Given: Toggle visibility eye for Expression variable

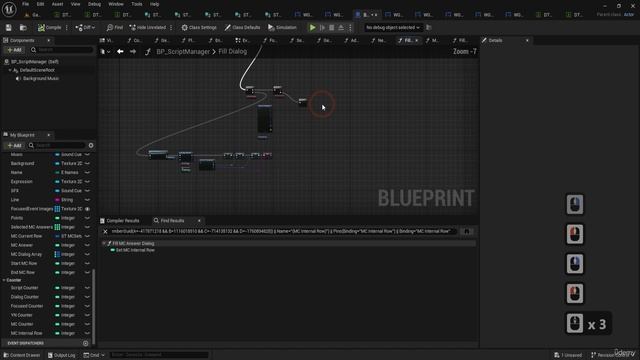Looking at the screenshot, I should 87,182.
